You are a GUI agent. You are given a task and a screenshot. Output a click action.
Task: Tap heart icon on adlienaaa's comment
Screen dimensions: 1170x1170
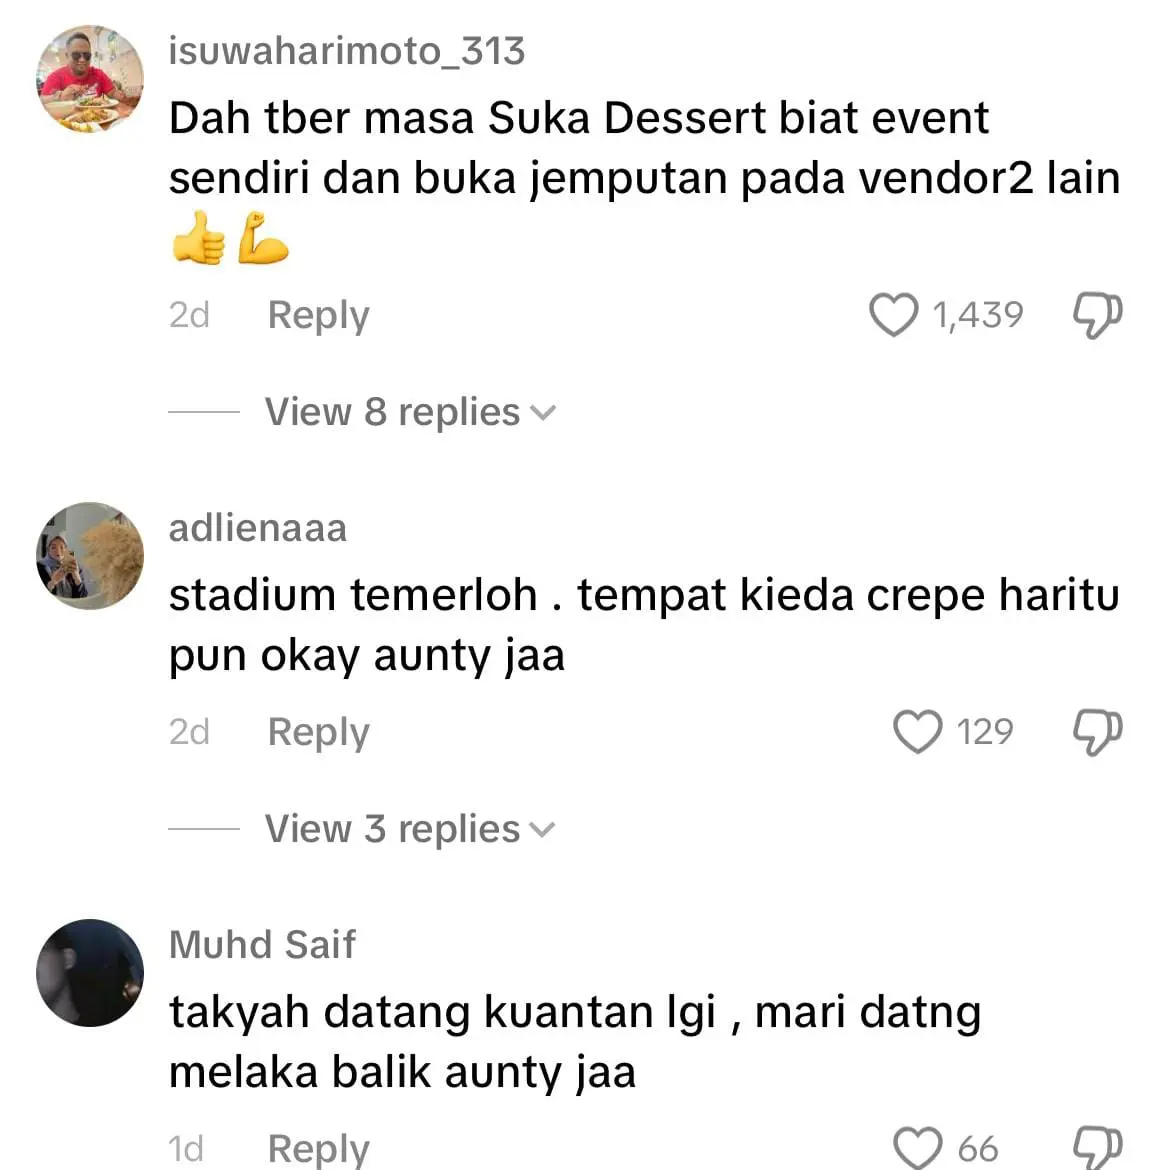coord(917,731)
